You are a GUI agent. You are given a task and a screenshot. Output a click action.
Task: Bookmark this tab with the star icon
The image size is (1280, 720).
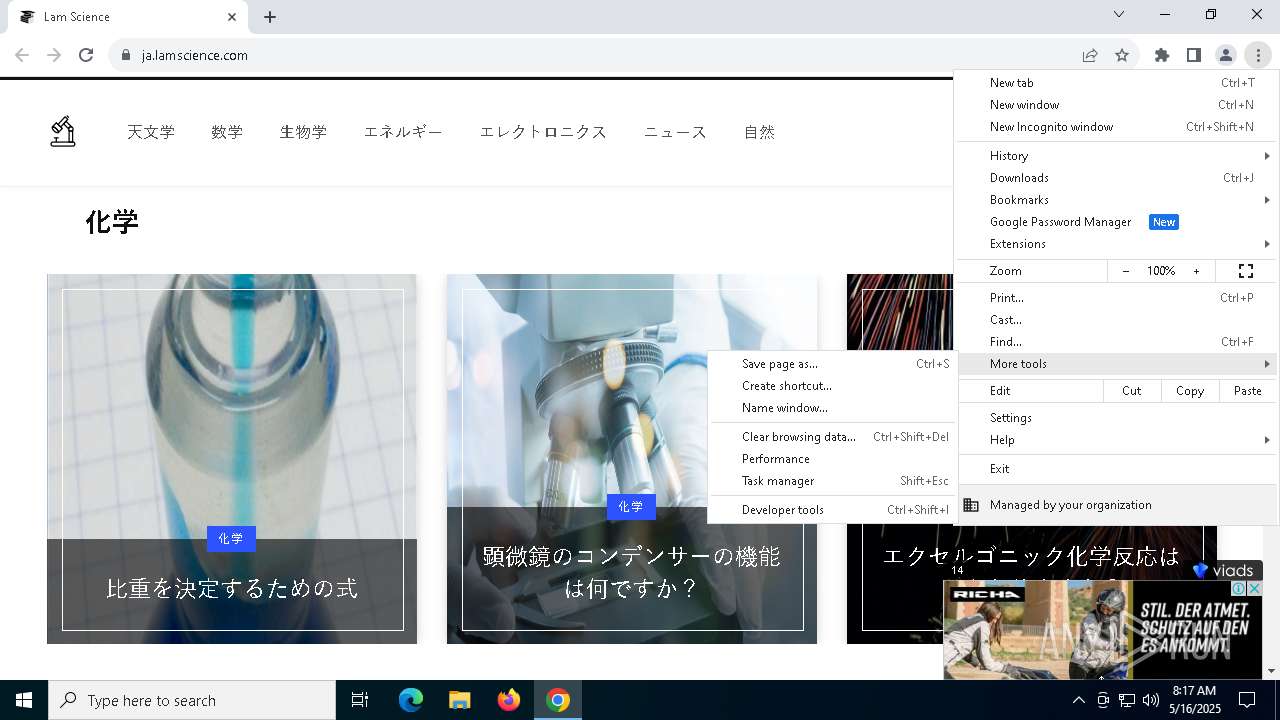point(1122,55)
